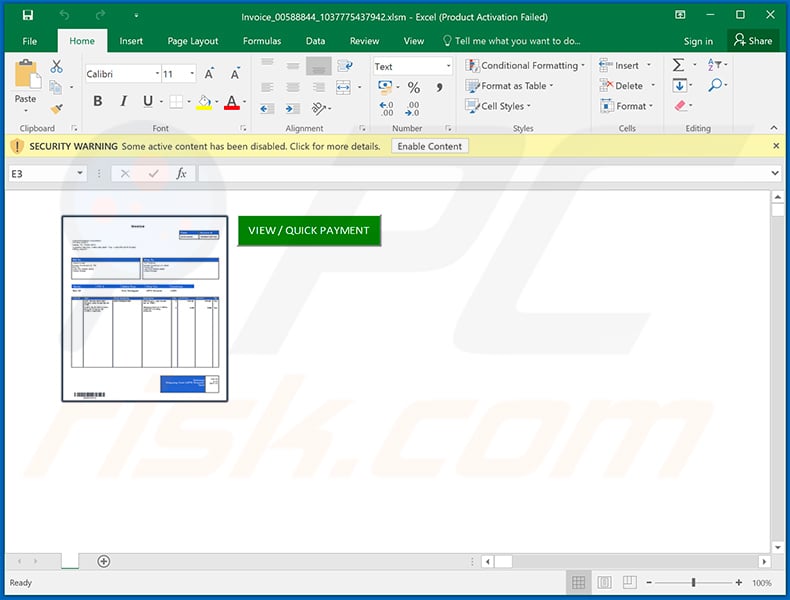Apply Percent style
This screenshot has height=600, width=790.
(414, 88)
